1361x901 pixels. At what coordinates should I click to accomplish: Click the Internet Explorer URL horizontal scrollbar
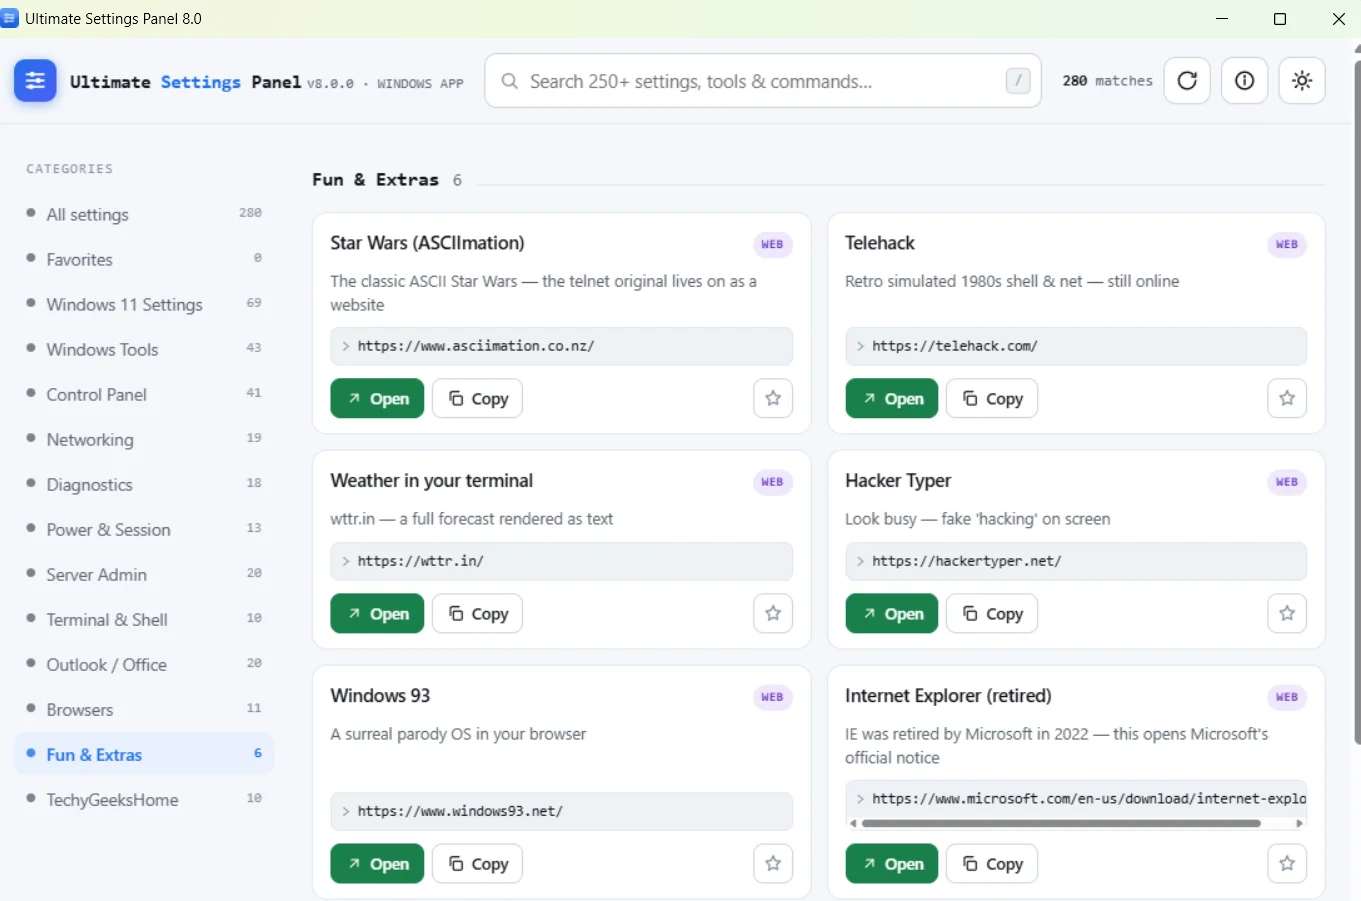pos(1061,824)
